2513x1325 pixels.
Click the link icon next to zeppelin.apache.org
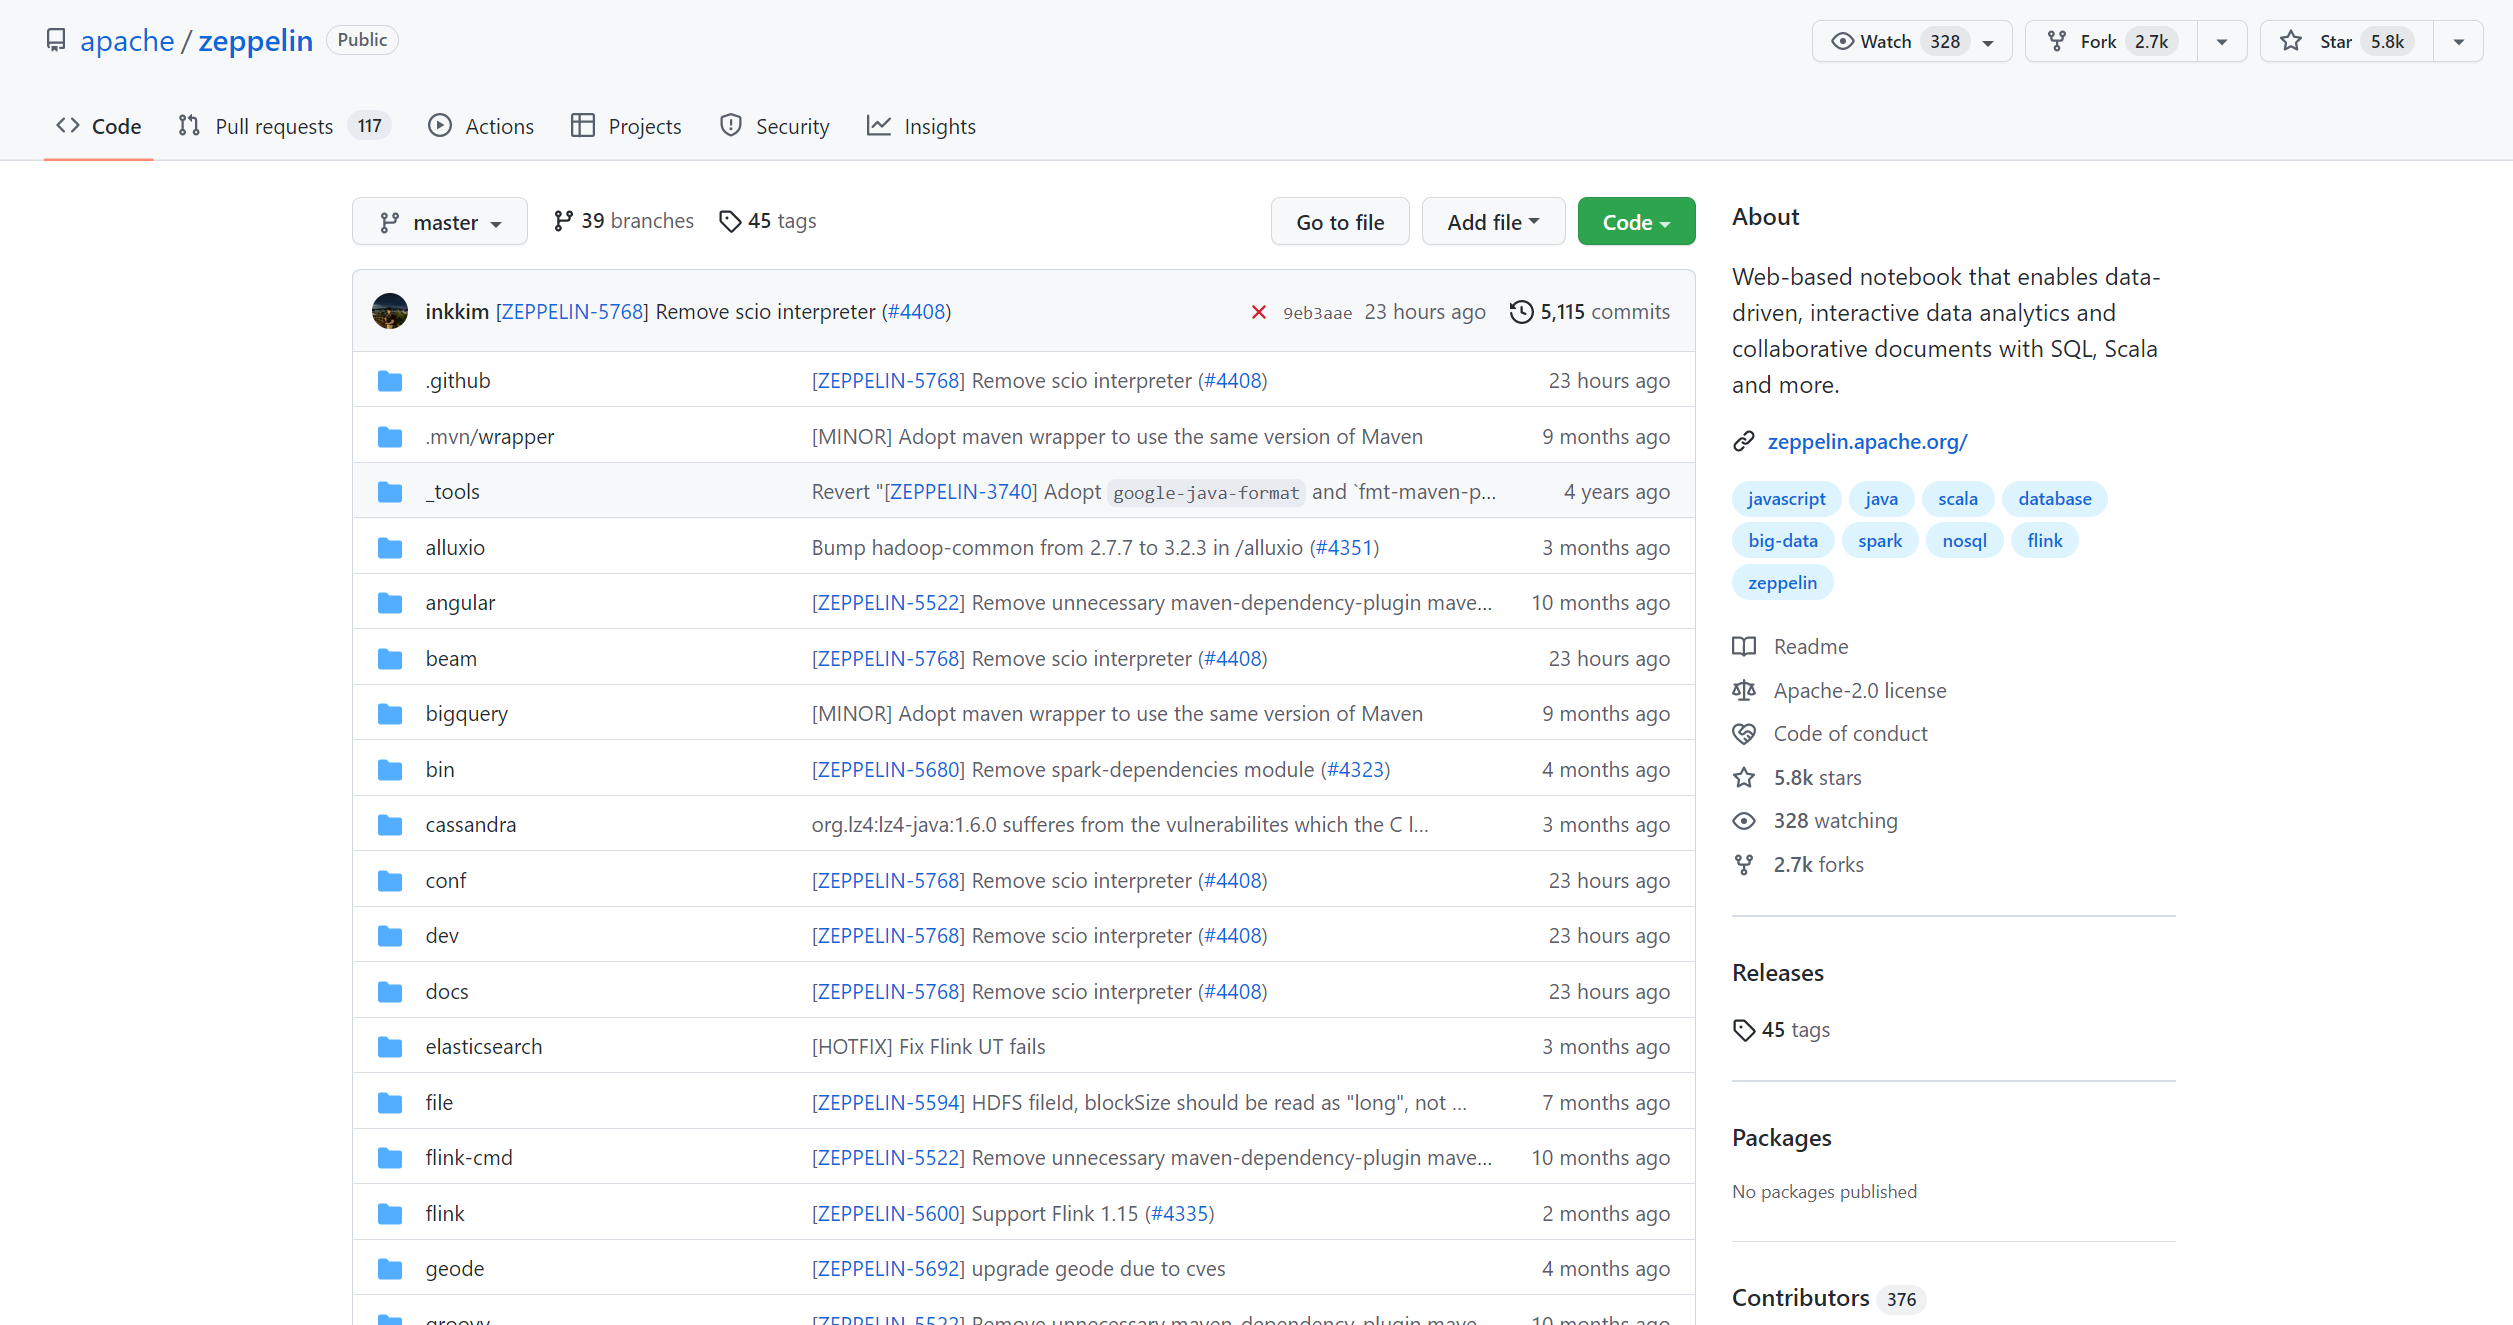(x=1744, y=441)
